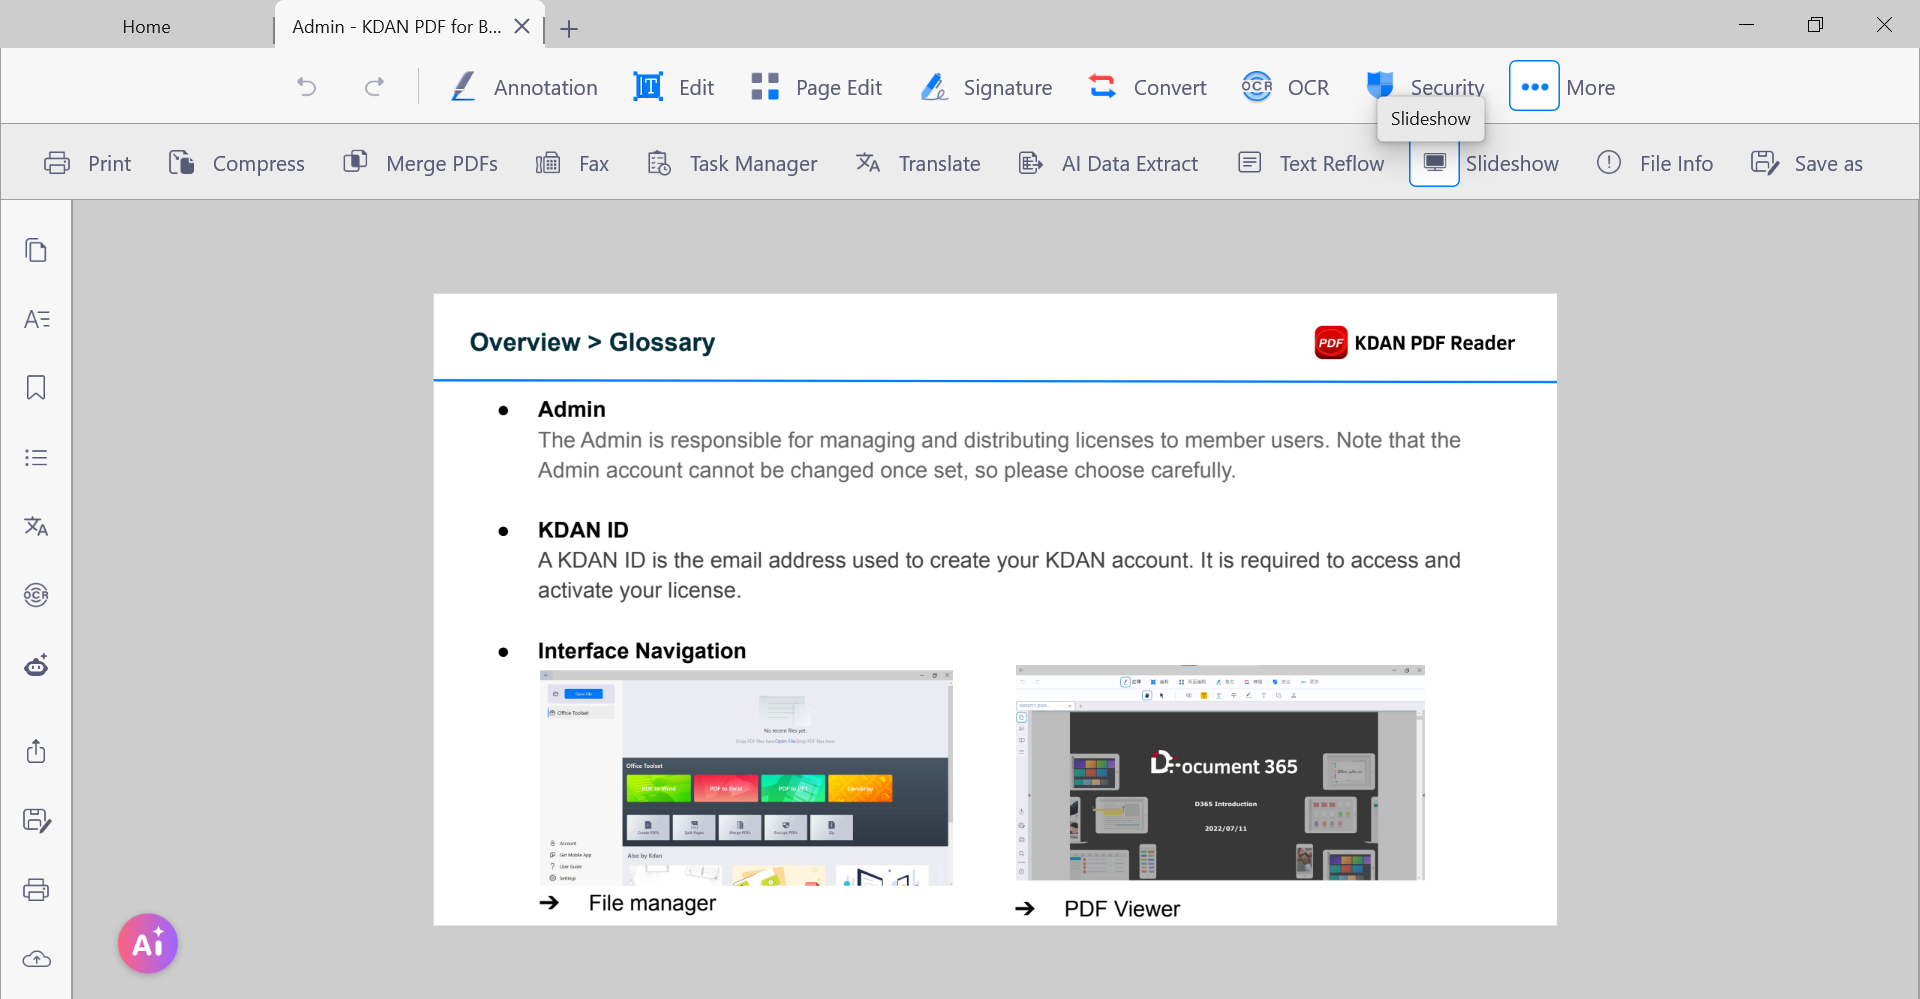The width and height of the screenshot is (1920, 999).
Task: Switch to the Home tab
Action: [x=146, y=27]
